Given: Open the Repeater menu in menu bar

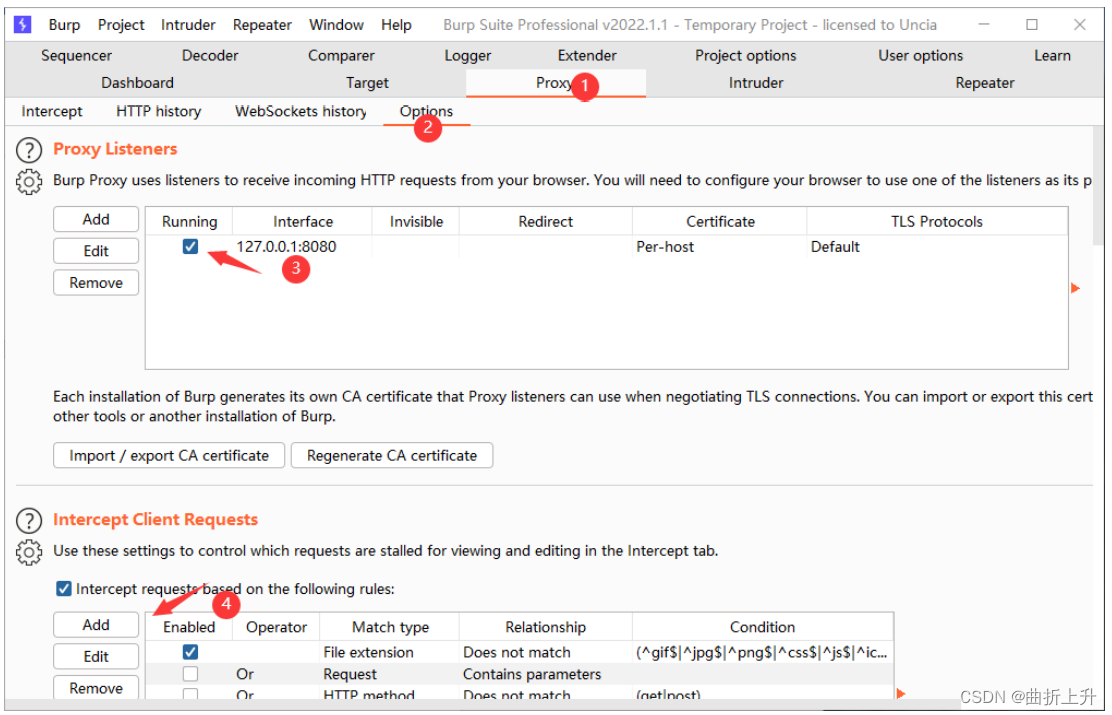Looking at the screenshot, I should point(262,25).
